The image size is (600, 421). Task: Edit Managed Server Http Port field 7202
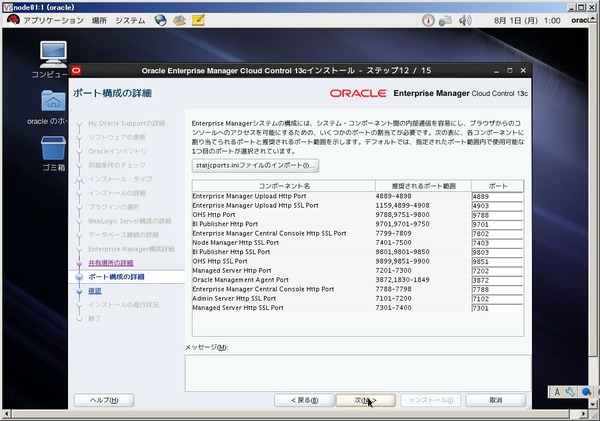(497, 271)
